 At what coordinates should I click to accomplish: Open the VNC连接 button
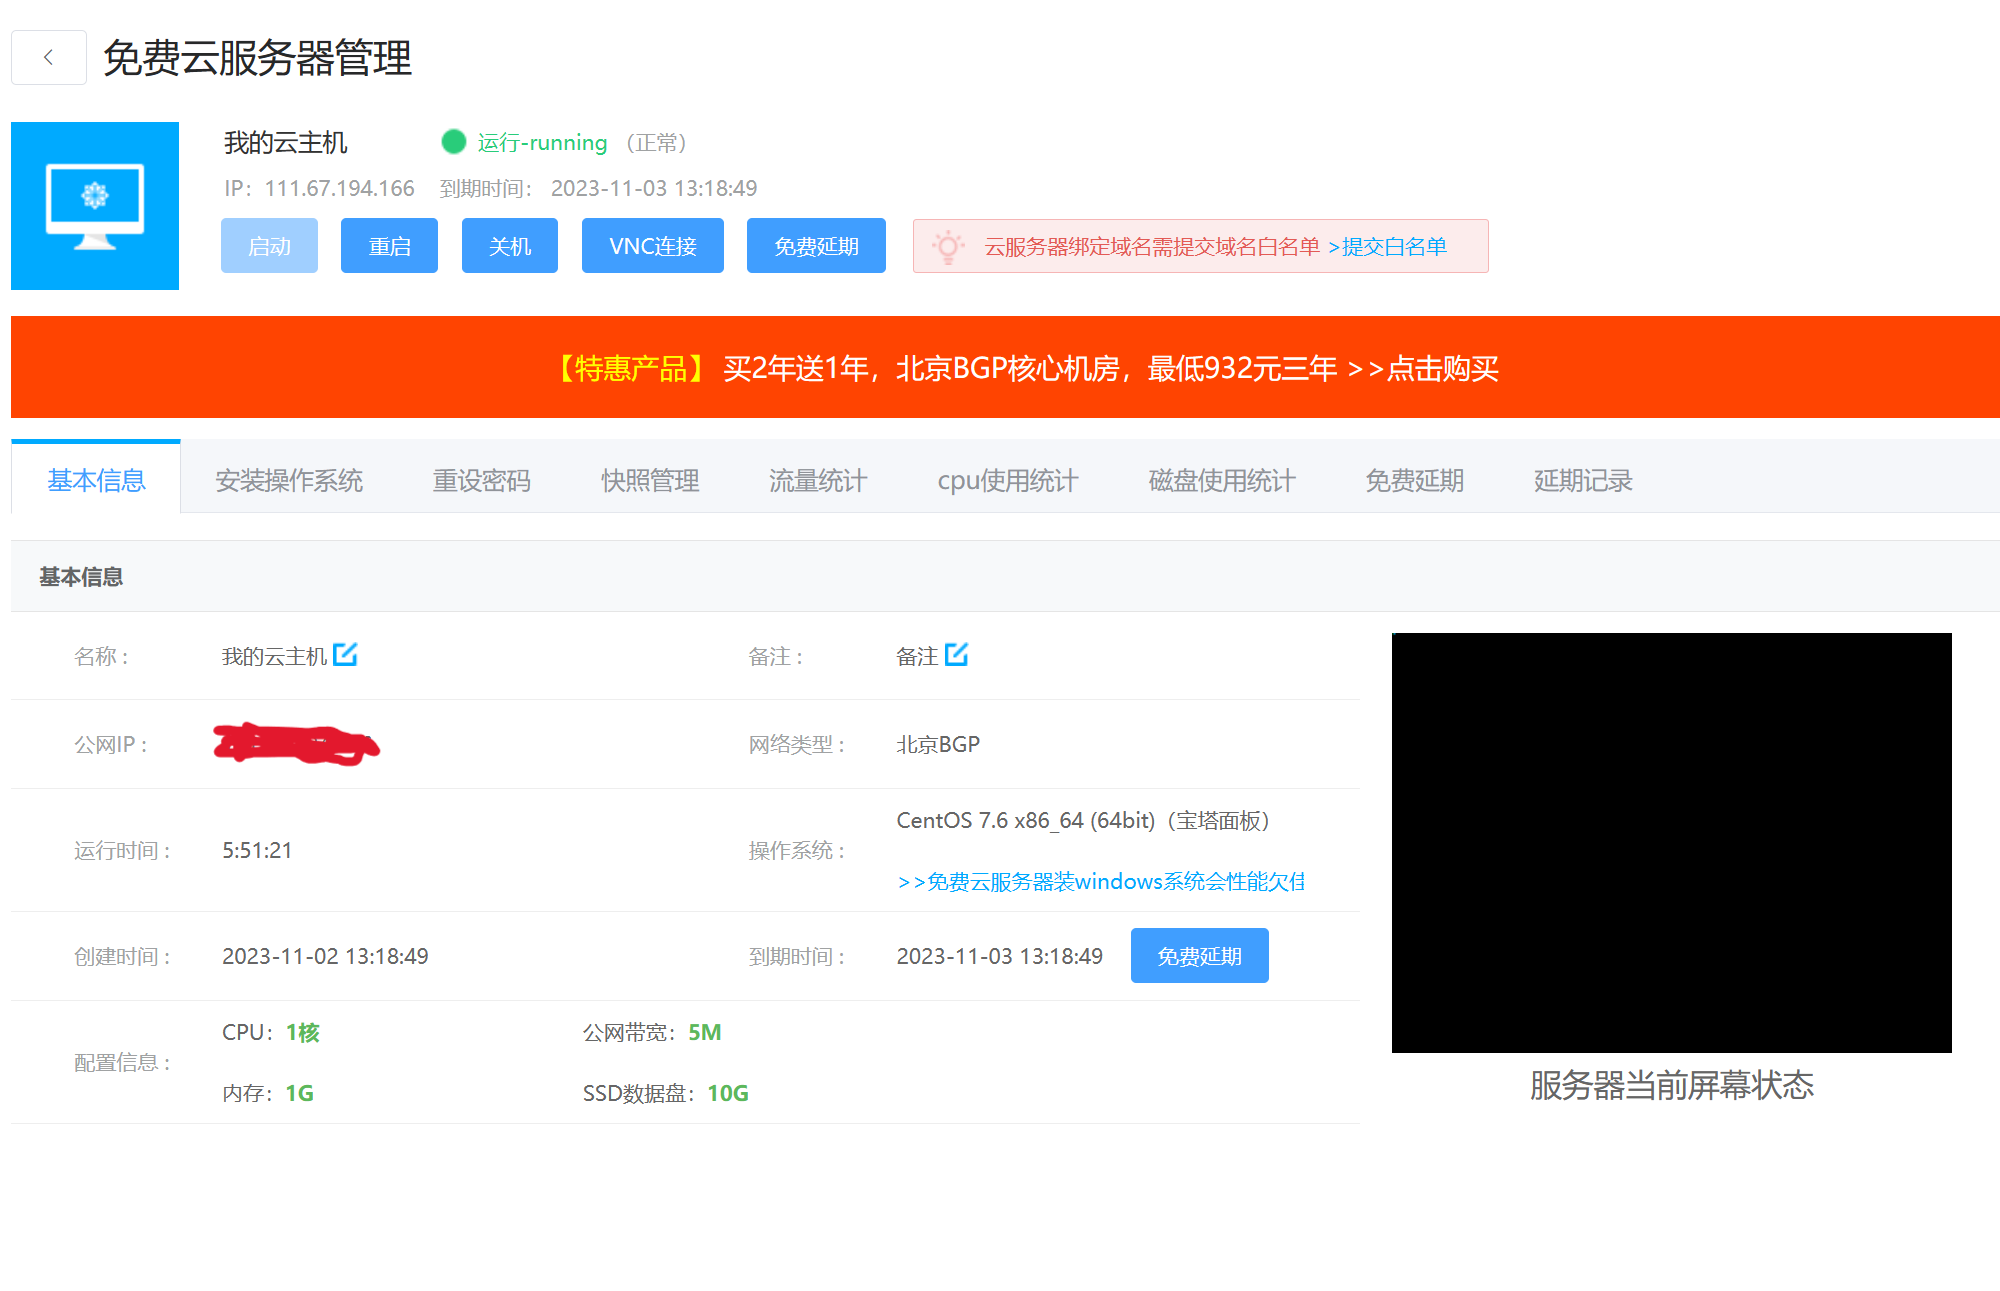(x=652, y=246)
